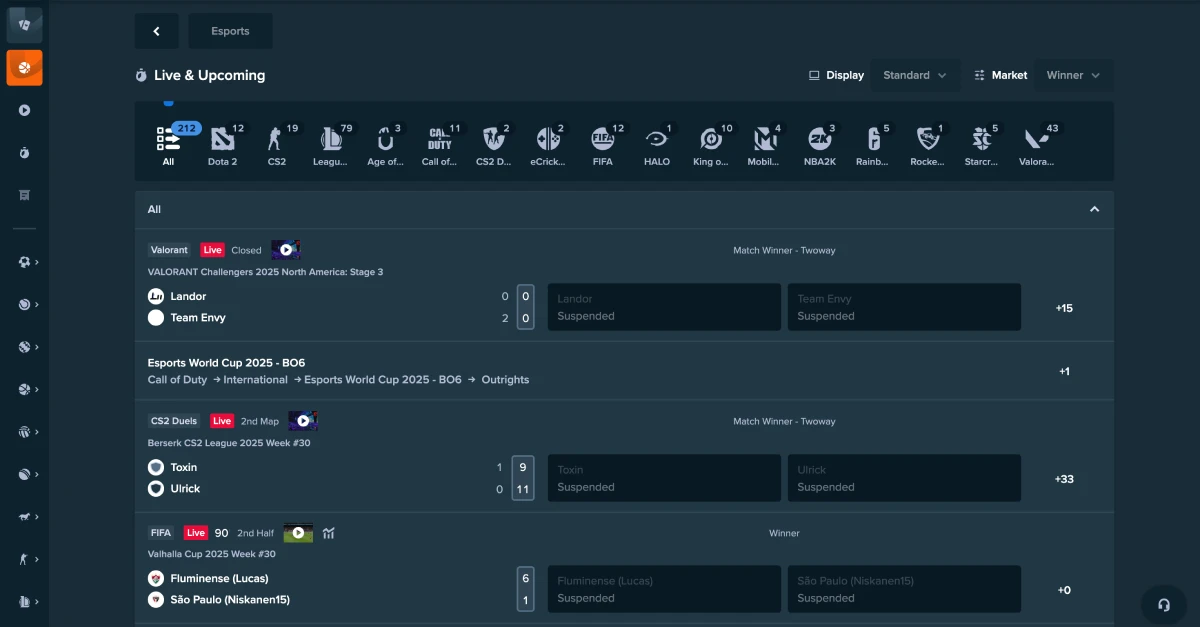The width and height of the screenshot is (1200, 627).
Task: Filter events by Mobile Legends
Action: tap(765, 145)
